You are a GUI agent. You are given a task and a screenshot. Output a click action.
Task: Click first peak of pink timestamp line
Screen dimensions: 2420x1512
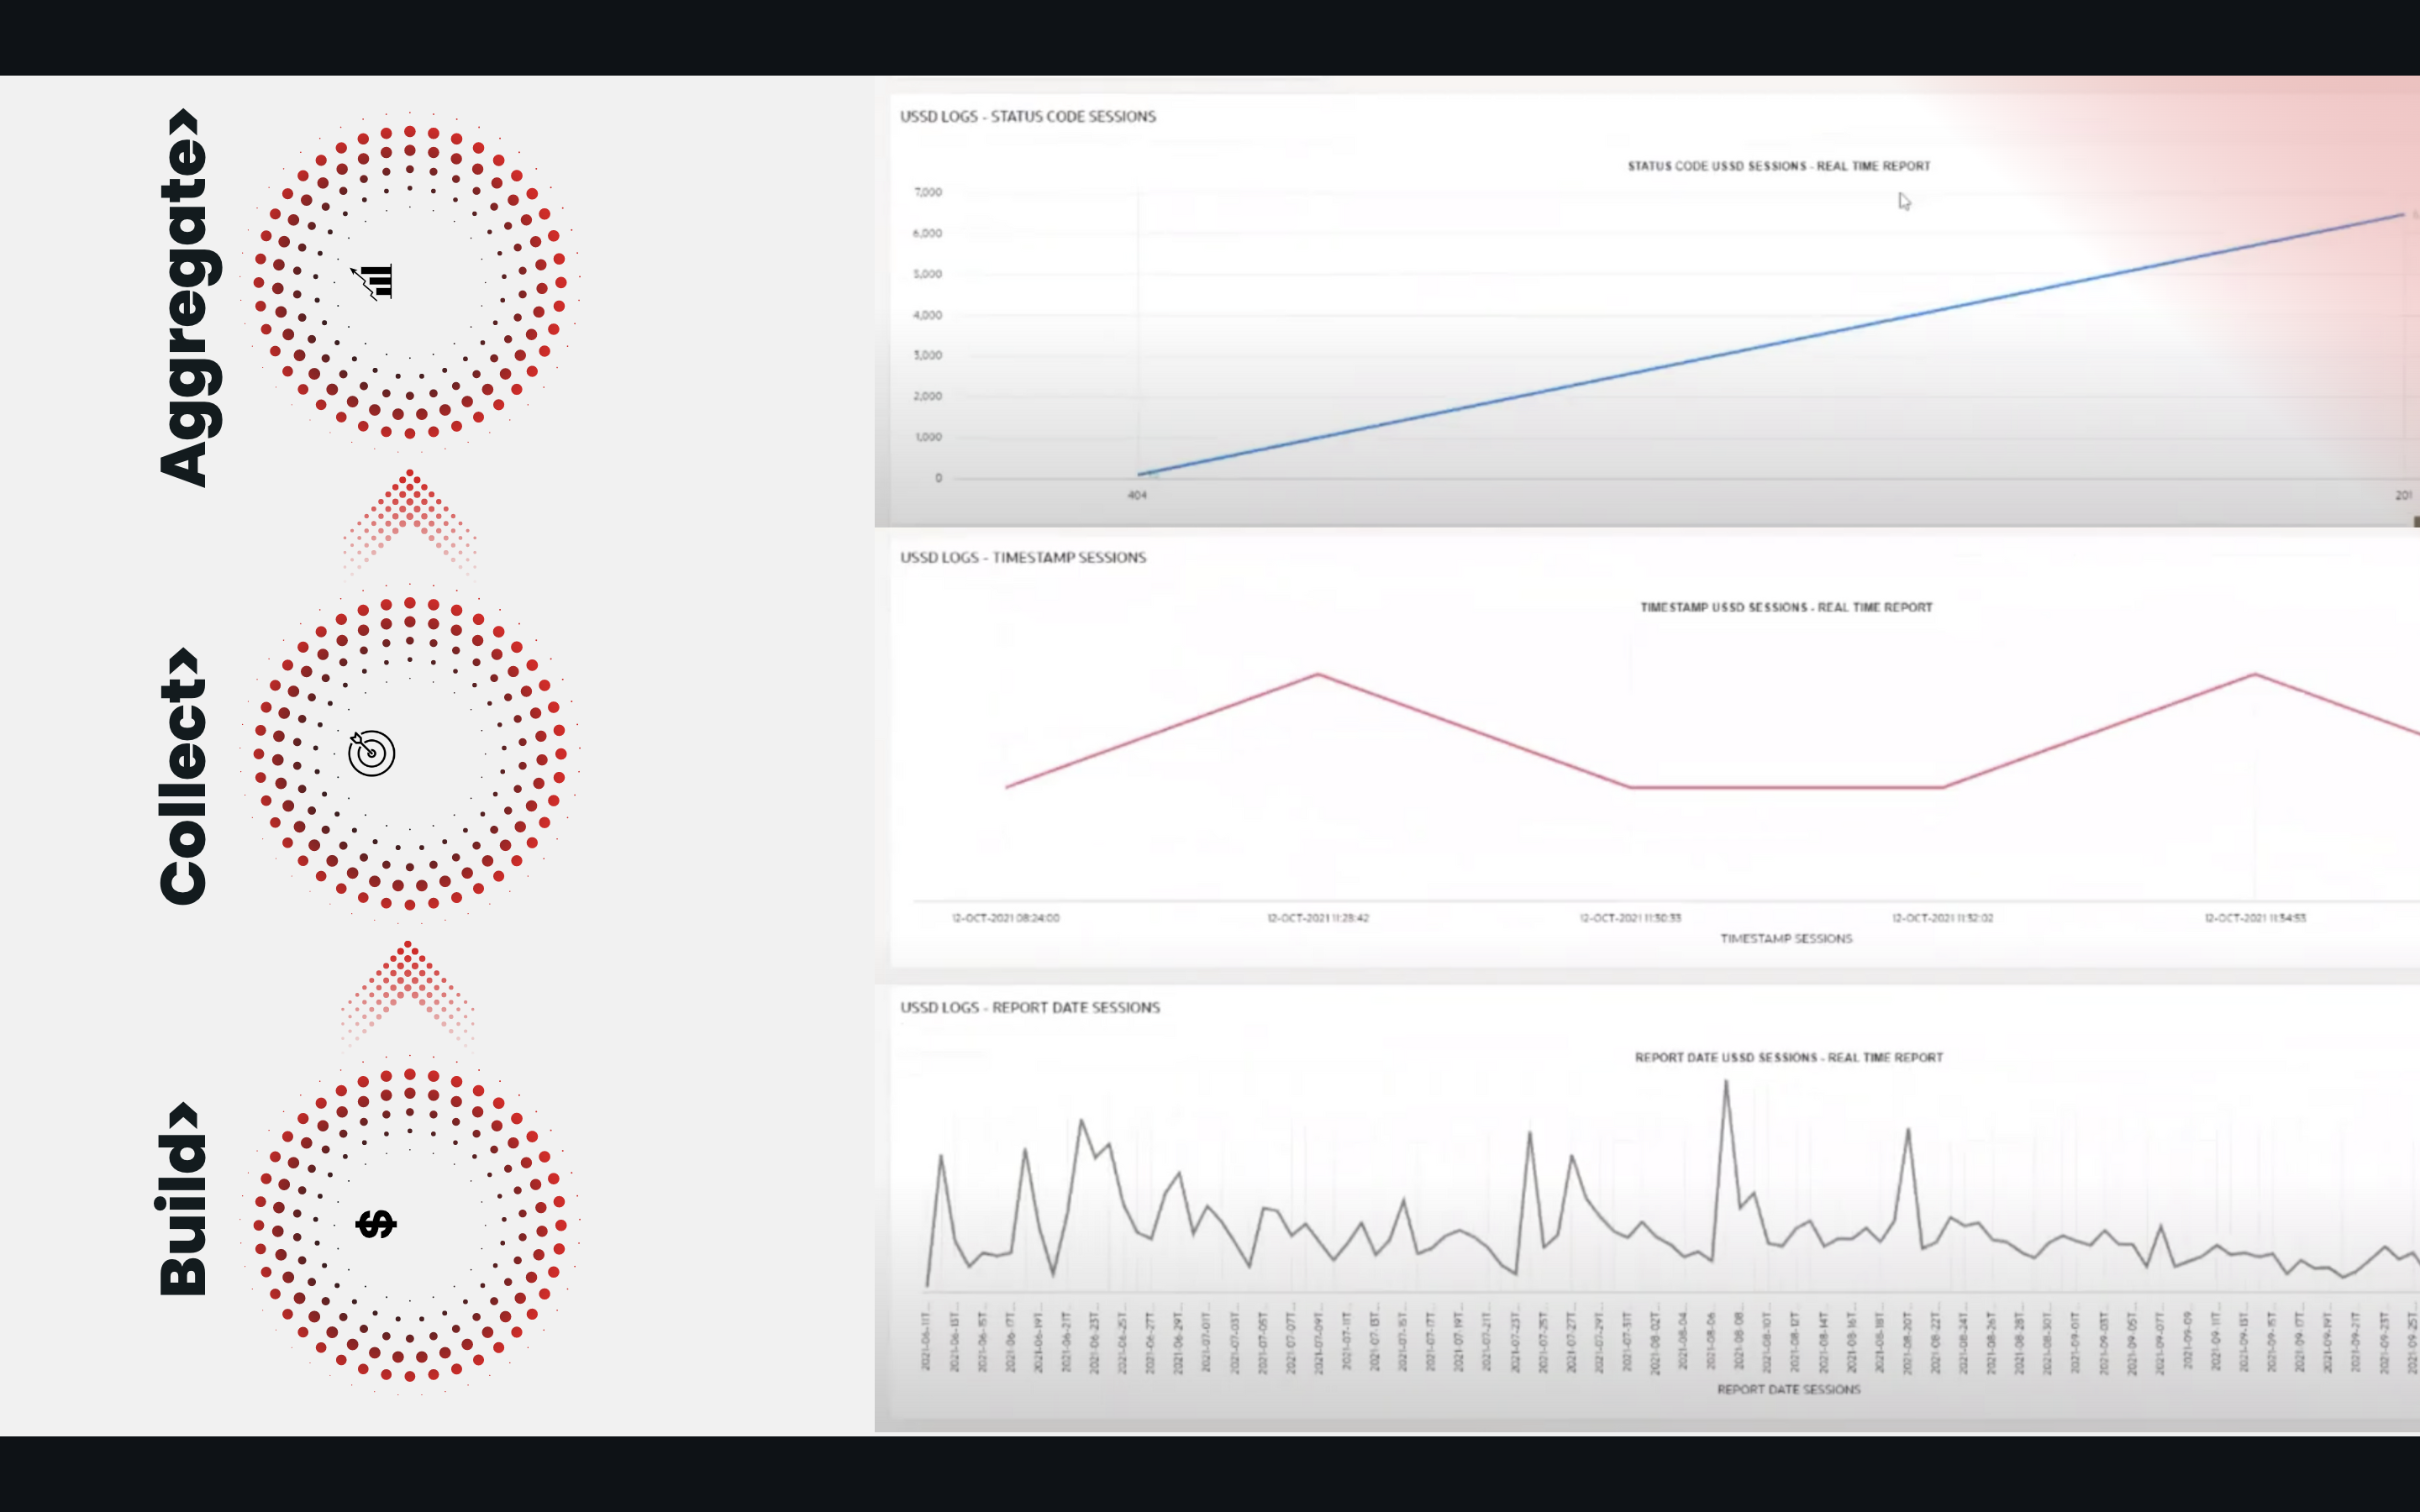1318,675
